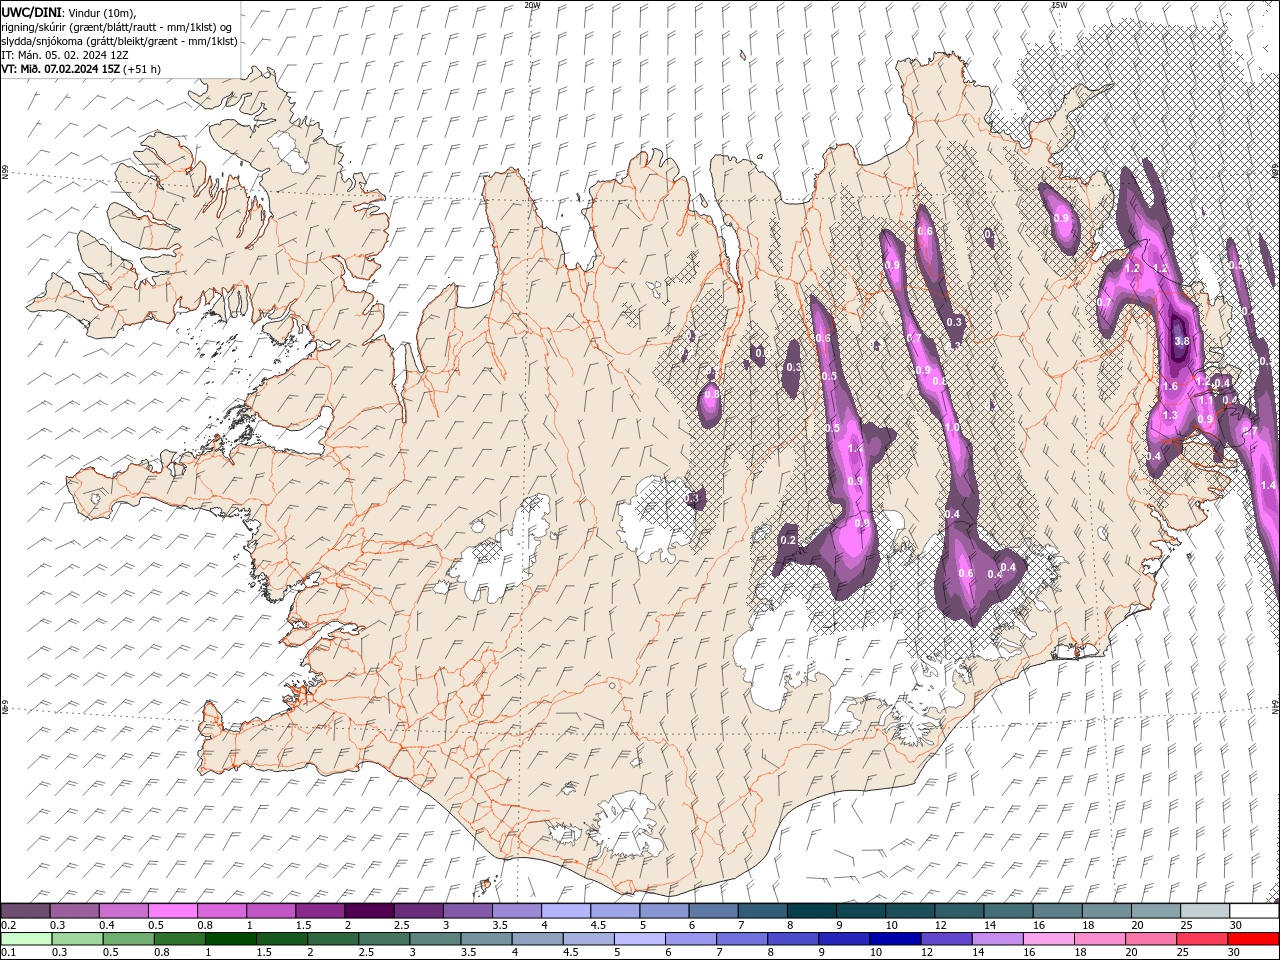The image size is (1280, 960).
Task: Click the '(+51 h)' forecast offset text
Action: point(142,69)
